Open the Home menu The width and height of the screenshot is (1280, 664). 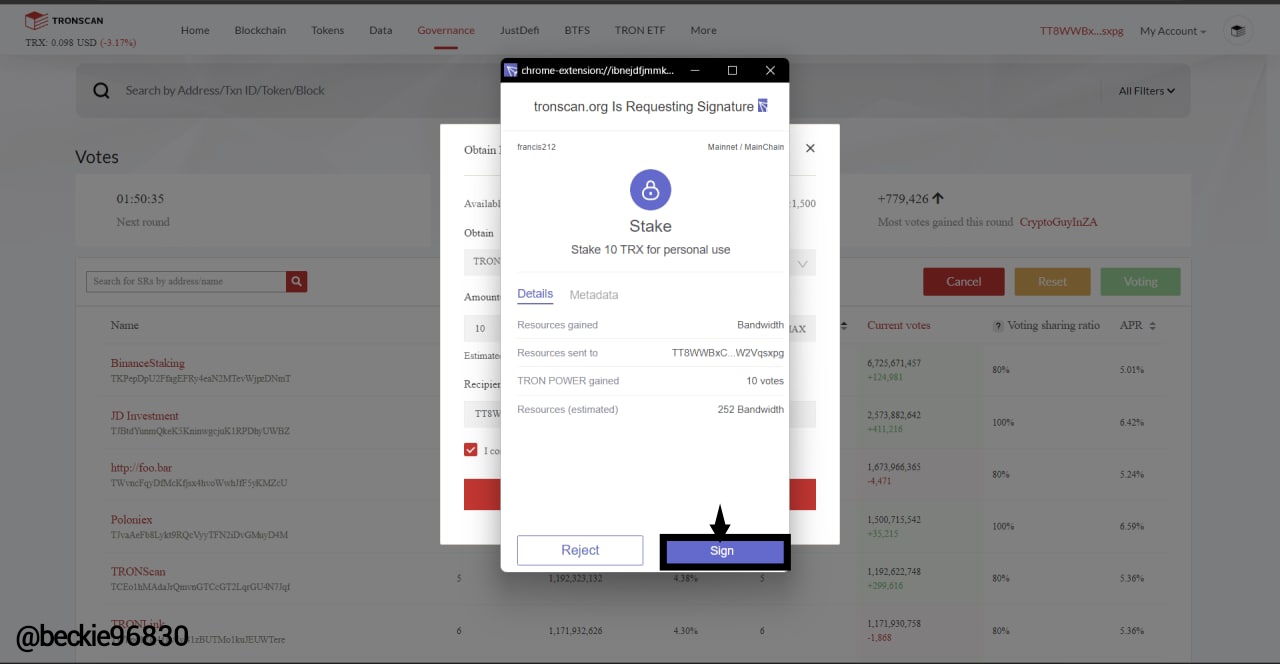195,30
